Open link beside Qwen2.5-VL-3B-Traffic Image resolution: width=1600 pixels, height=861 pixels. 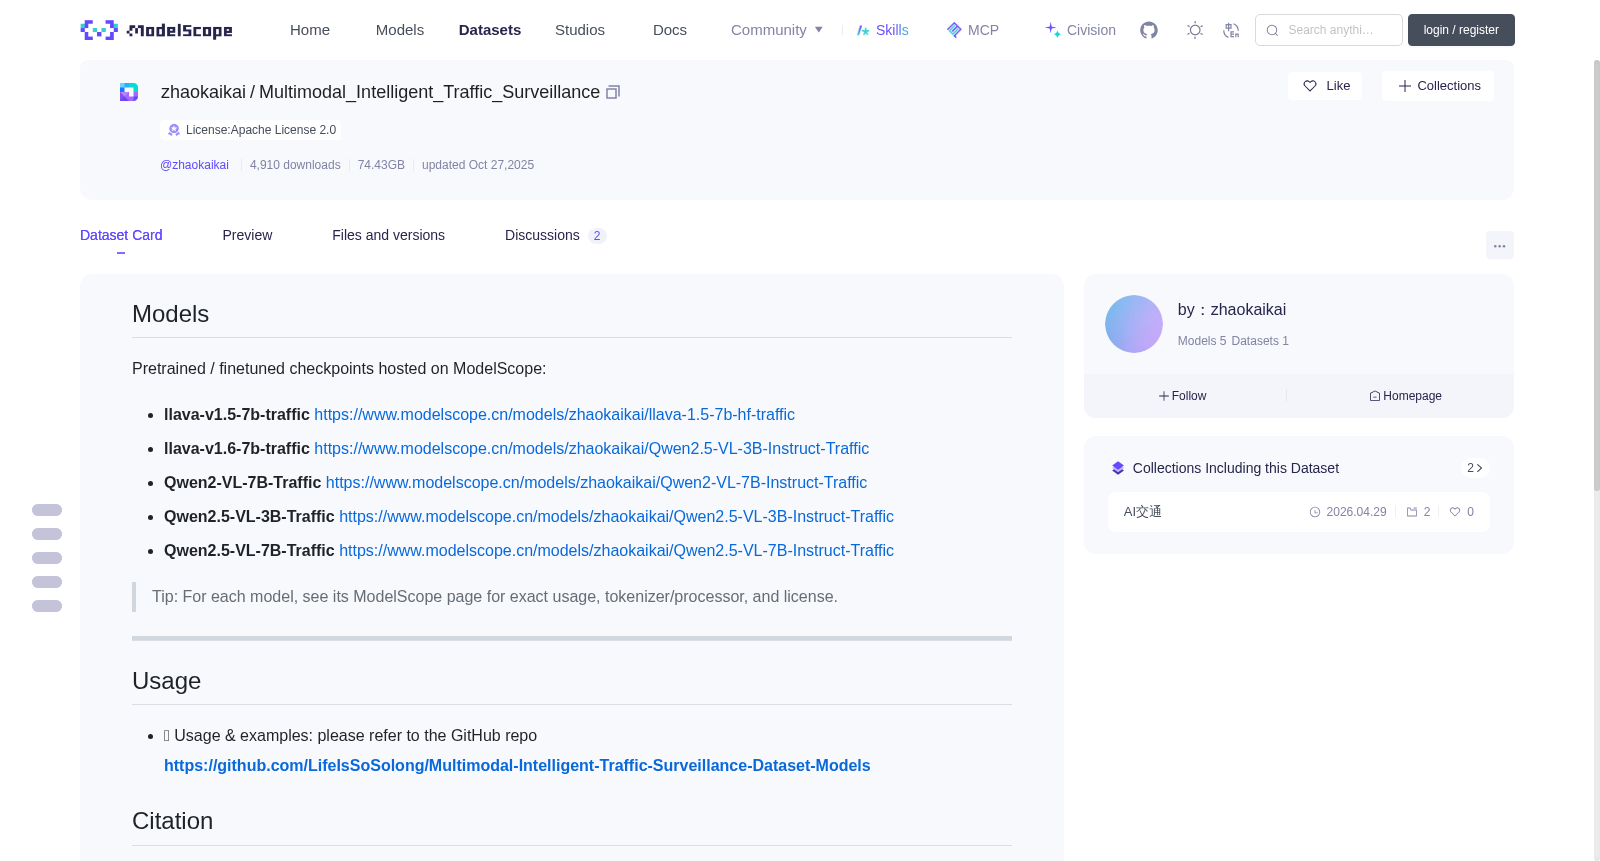tap(616, 516)
